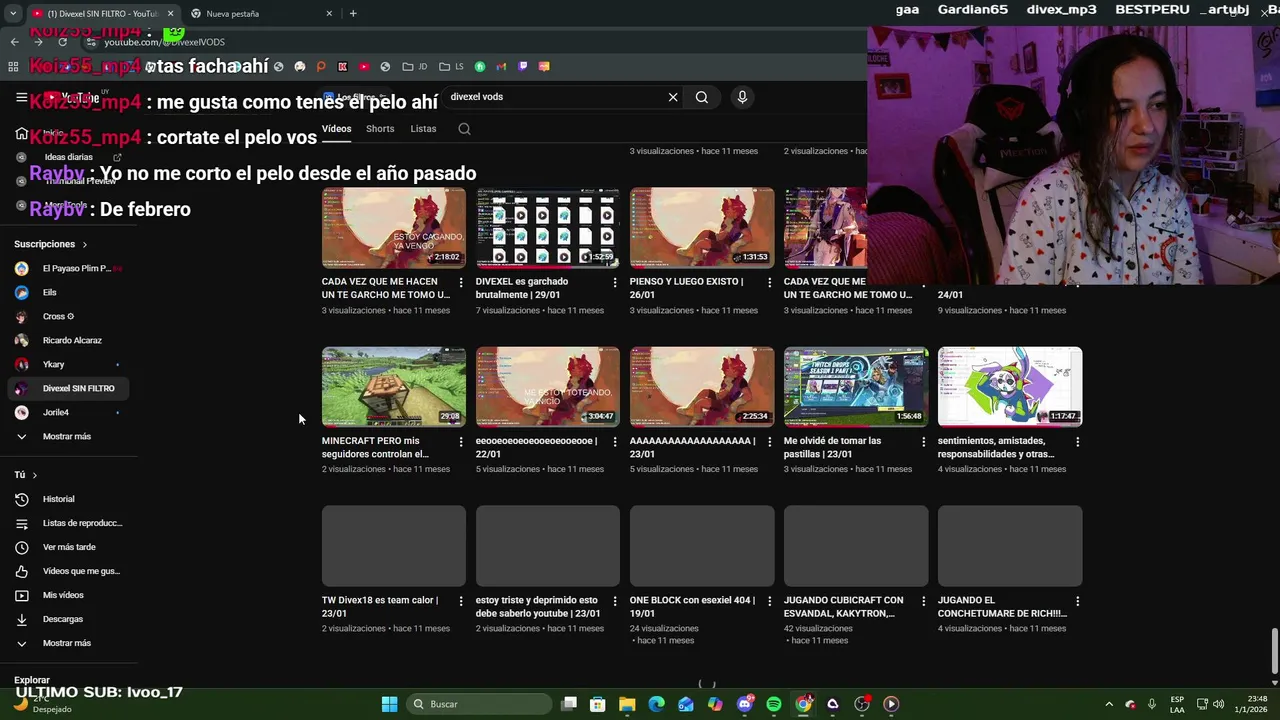Open the Chrome tab search dropdown

tap(12, 13)
